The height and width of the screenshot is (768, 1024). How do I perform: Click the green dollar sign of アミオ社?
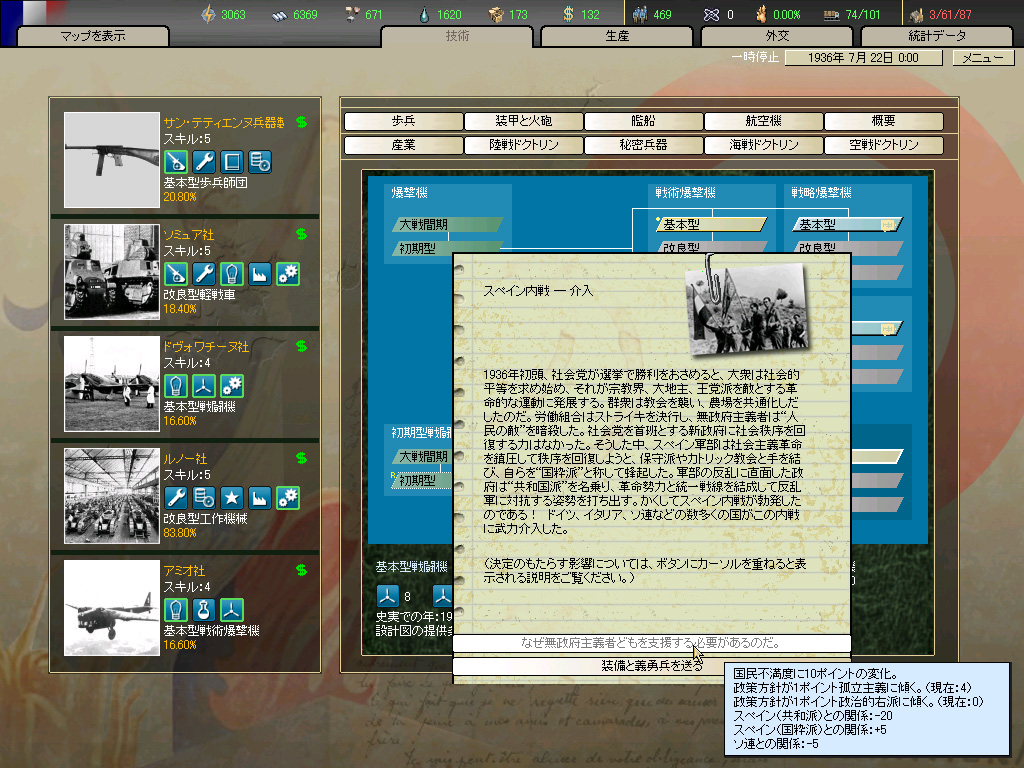[x=301, y=570]
